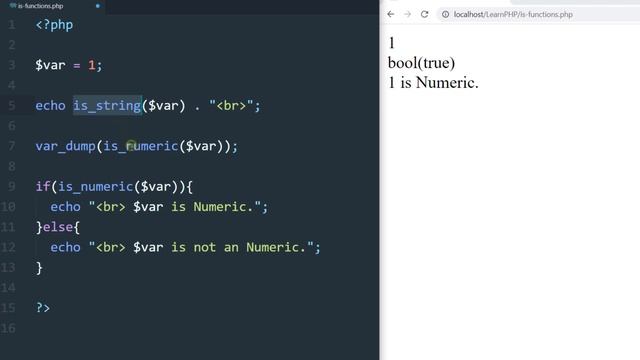Screen dimensions: 640x360
Task: Click the address bar URL localhost/LearnPHP/is-functions.php
Action: 513,14
